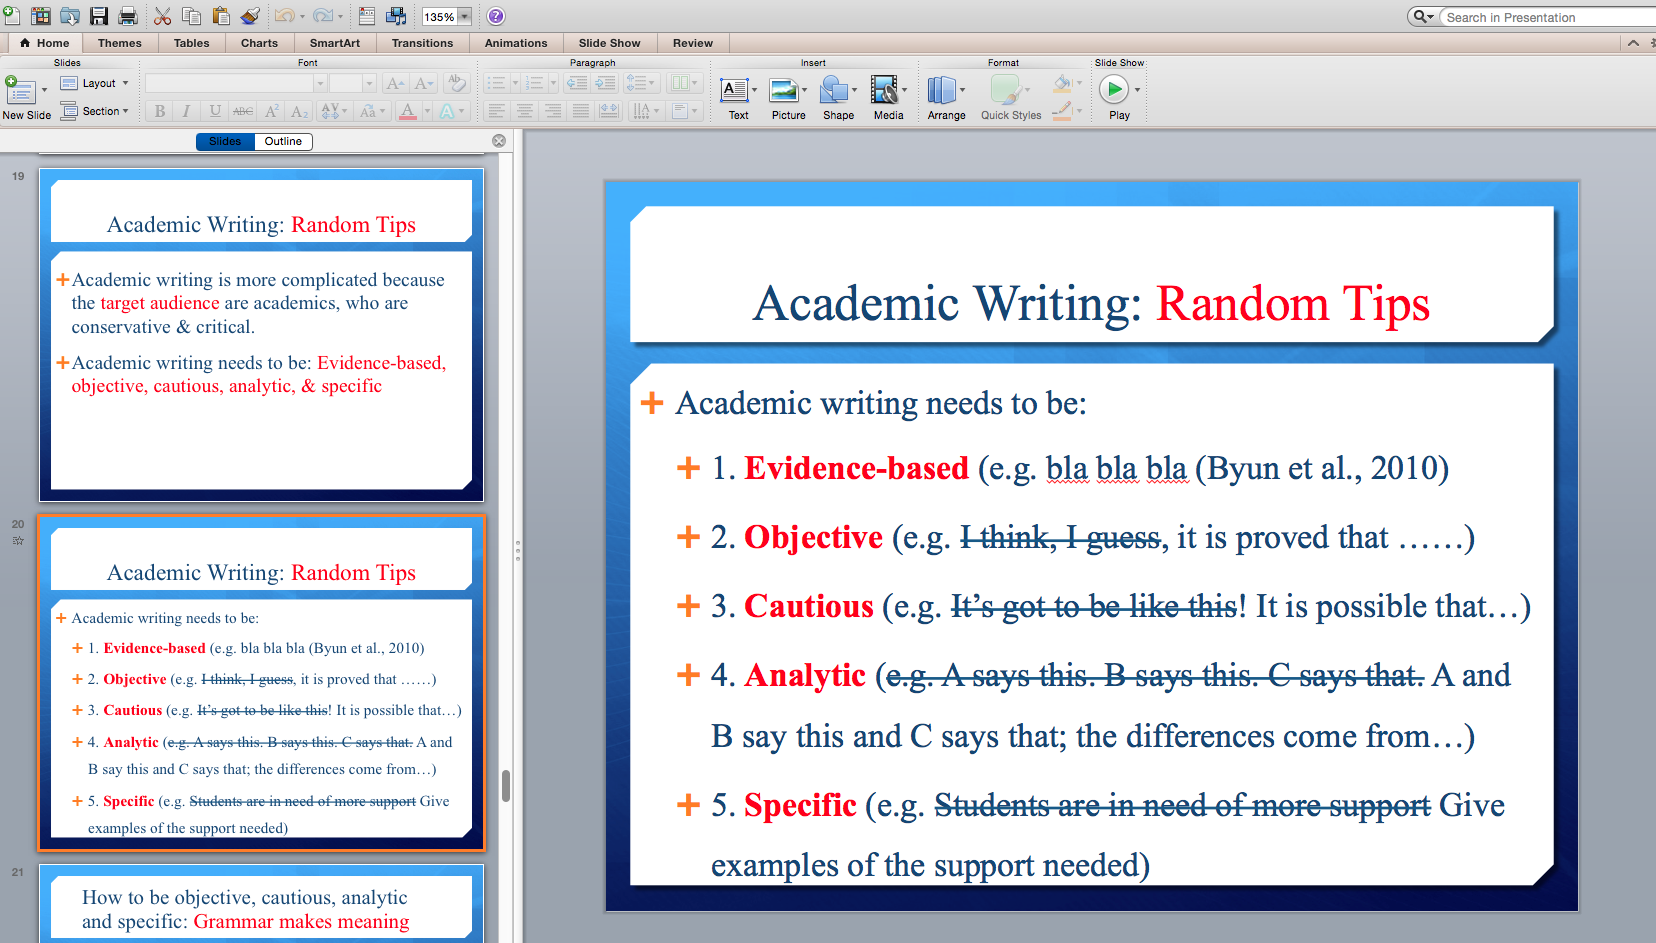Open Quick Styles in Format group
The image size is (1656, 943).
click(1010, 97)
